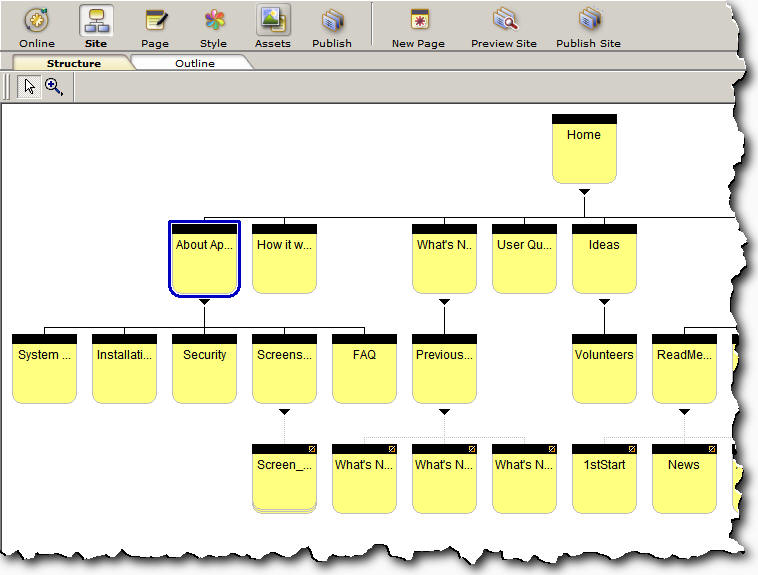Select the ReadMe... page node
Viewport: 758px width, 575px height.
684,369
